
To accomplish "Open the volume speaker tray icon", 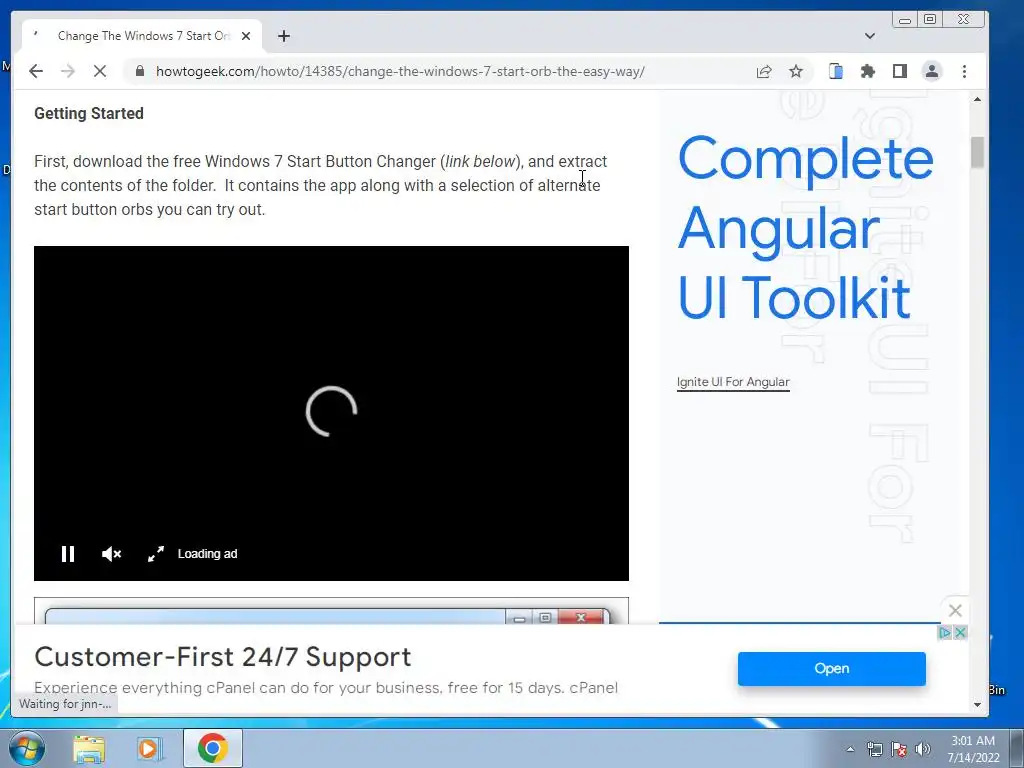I will pyautogui.click(x=923, y=750).
